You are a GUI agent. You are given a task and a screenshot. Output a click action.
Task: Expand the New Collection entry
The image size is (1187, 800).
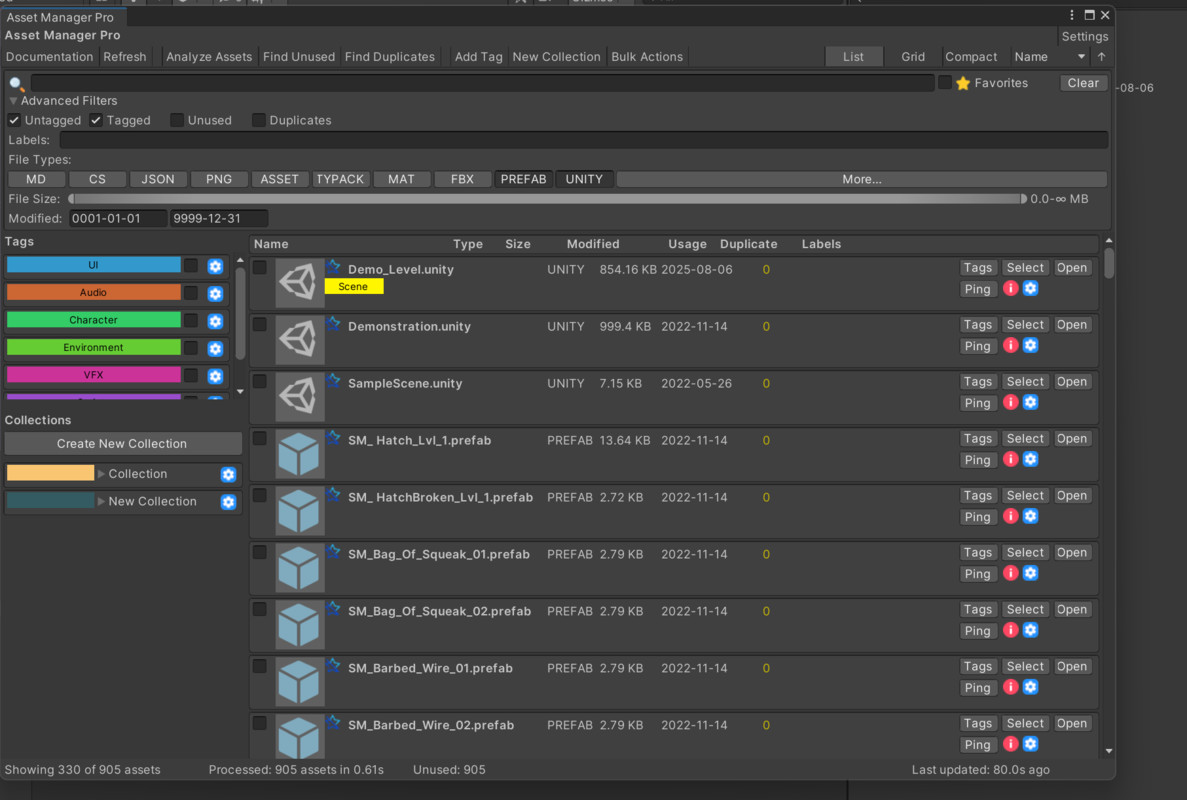100,501
